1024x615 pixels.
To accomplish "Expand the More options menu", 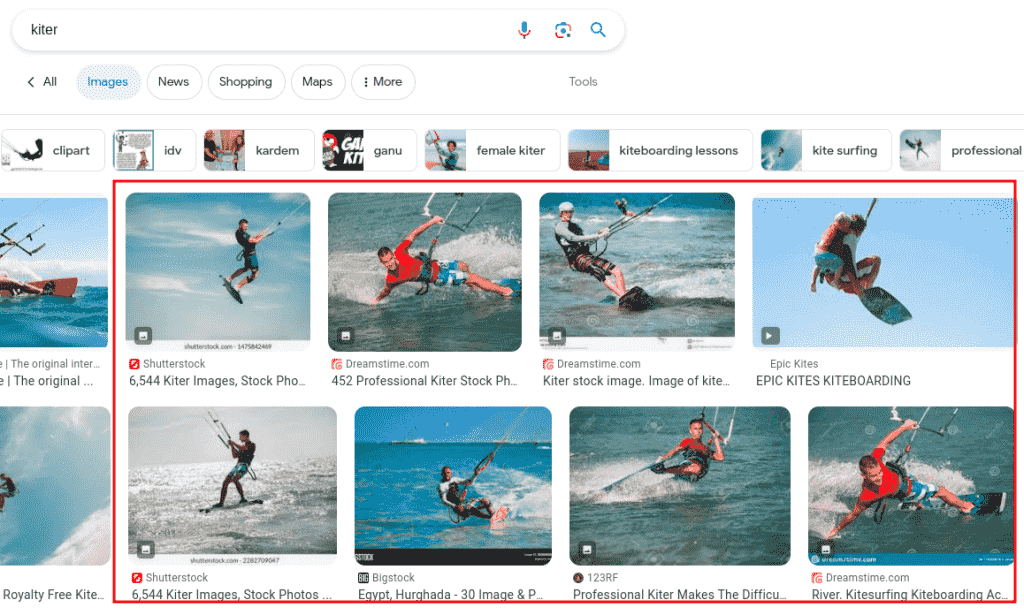I will pos(383,82).
